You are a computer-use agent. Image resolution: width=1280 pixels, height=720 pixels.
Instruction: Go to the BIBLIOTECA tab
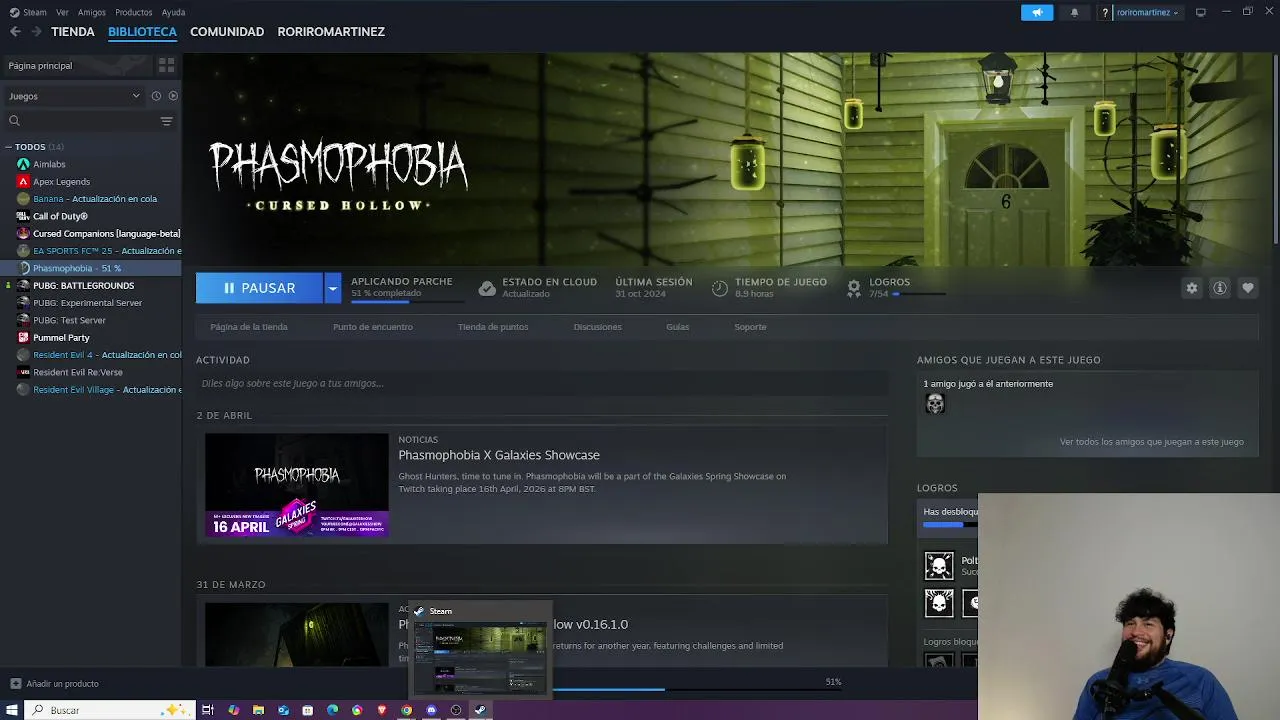[142, 32]
